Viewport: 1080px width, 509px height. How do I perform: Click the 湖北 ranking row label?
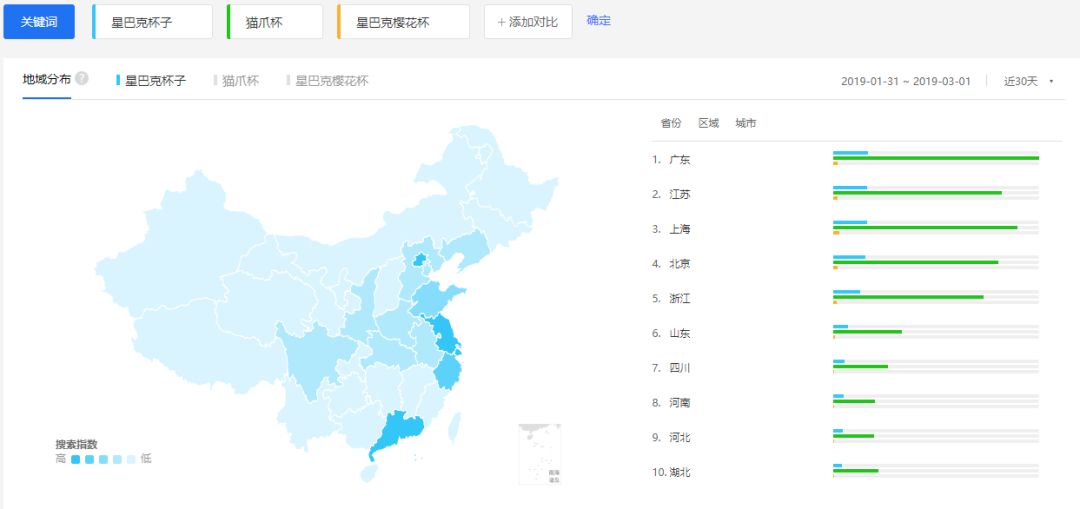[x=680, y=472]
